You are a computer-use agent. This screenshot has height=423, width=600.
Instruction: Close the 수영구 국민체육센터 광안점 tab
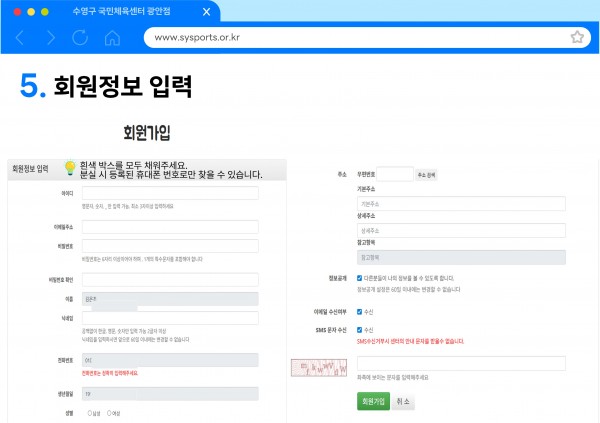[206, 12]
